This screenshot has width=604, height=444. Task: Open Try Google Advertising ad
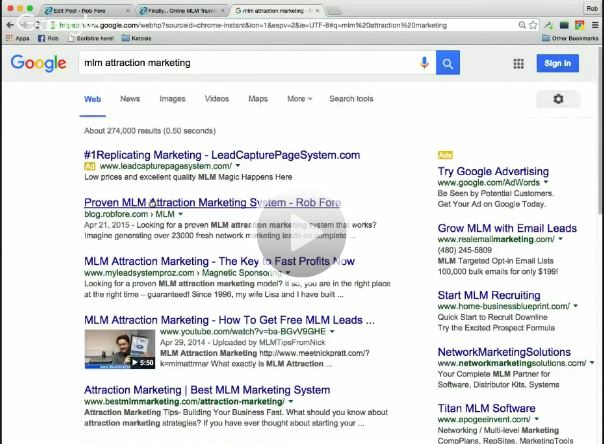493,171
